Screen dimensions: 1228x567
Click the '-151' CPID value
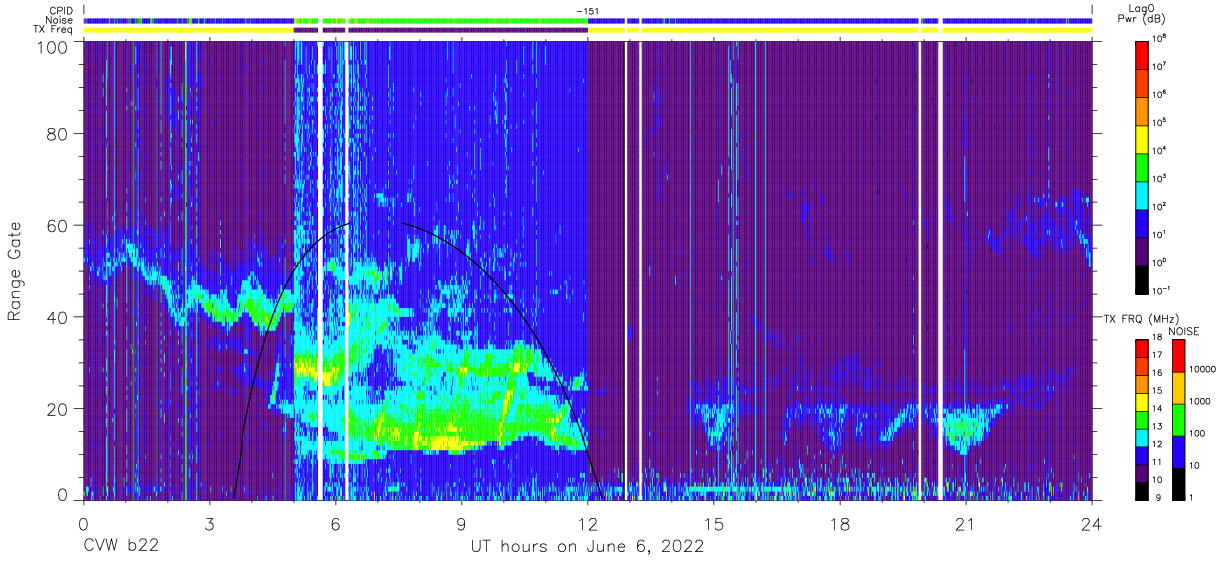tap(588, 10)
